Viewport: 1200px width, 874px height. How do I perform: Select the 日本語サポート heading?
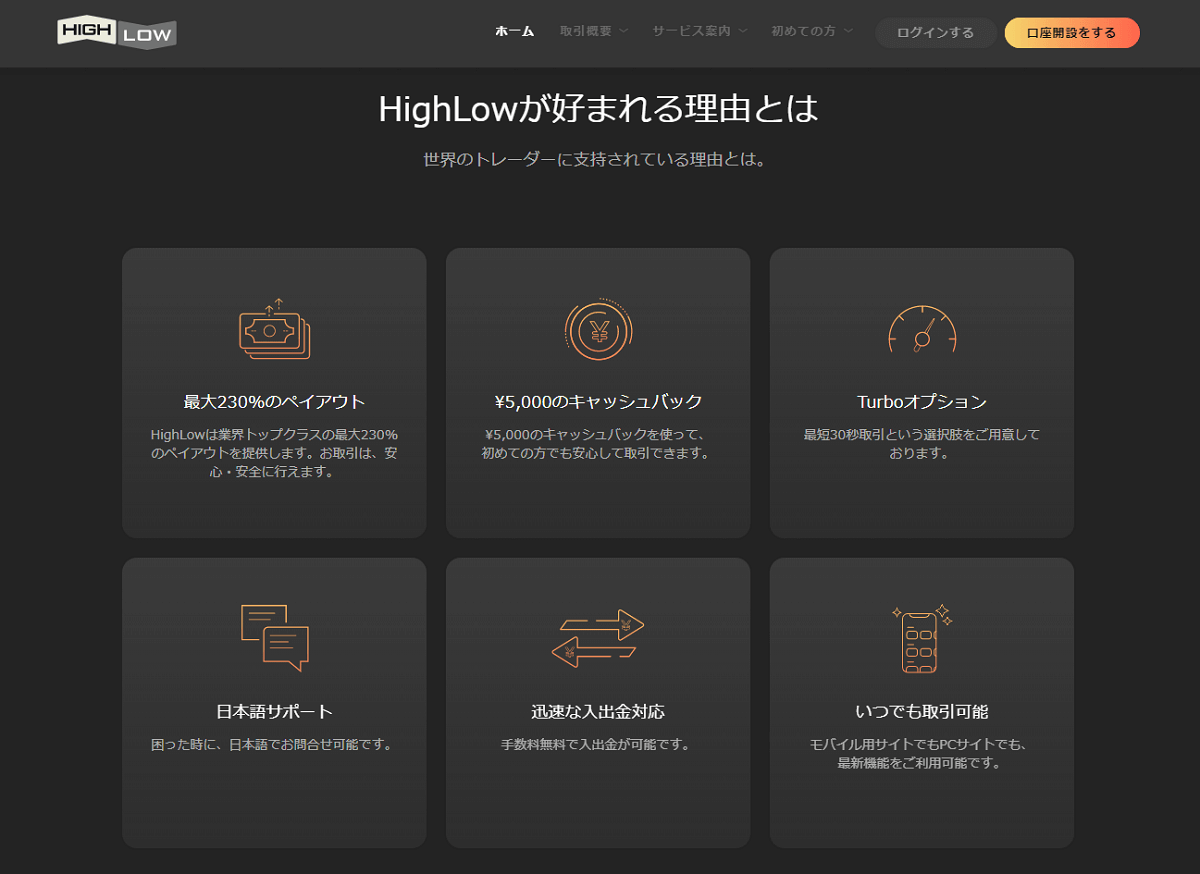[x=275, y=712]
